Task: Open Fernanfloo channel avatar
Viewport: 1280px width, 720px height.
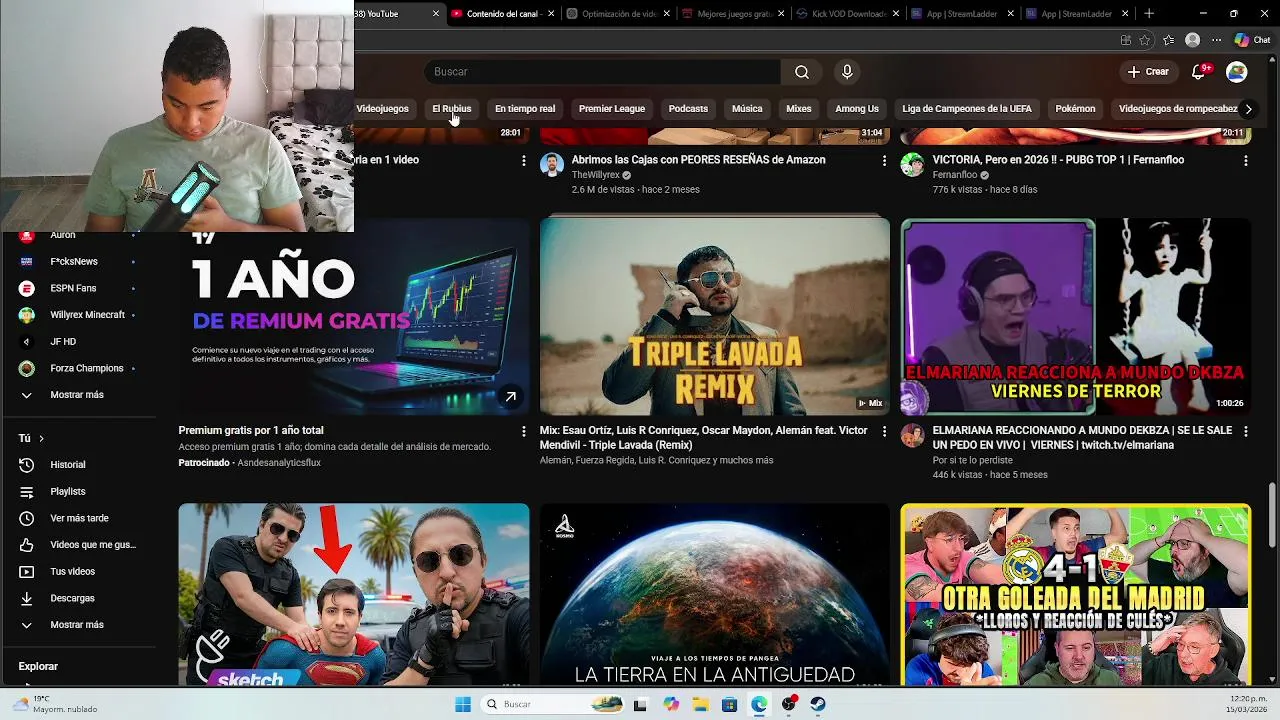Action: 912,165
